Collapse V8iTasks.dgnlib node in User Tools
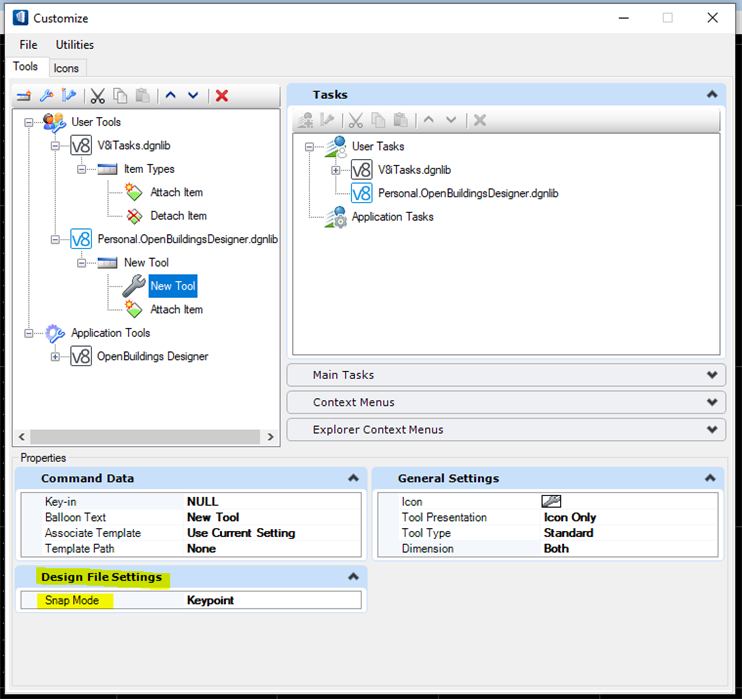Image resolution: width=742 pixels, height=699 pixels. (x=55, y=146)
